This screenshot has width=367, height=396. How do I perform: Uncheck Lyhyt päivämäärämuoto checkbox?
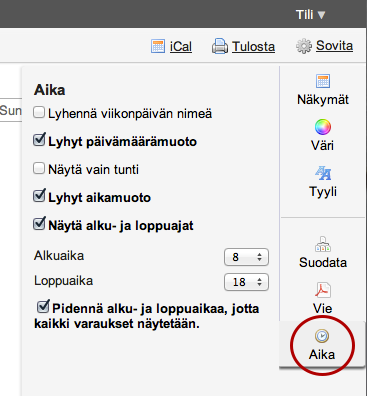click(x=39, y=140)
